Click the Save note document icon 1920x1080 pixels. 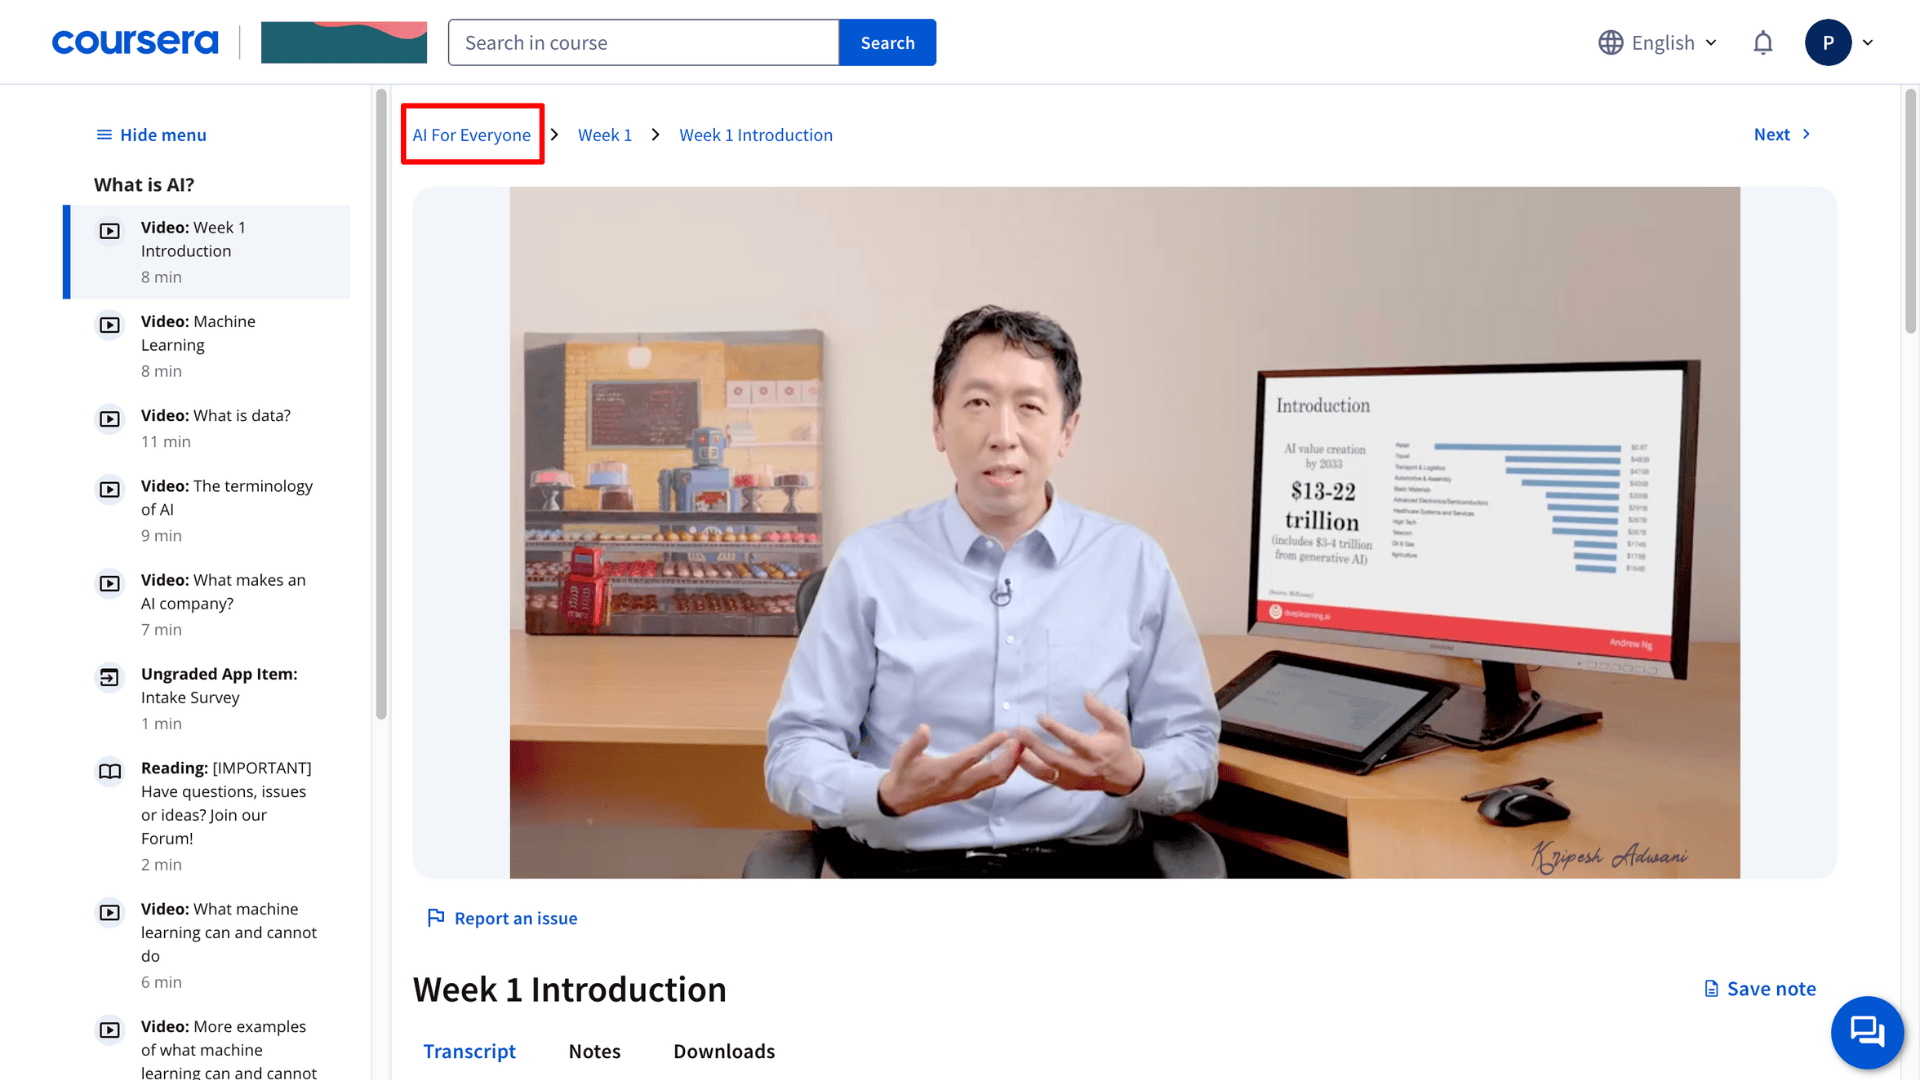[x=1711, y=989]
